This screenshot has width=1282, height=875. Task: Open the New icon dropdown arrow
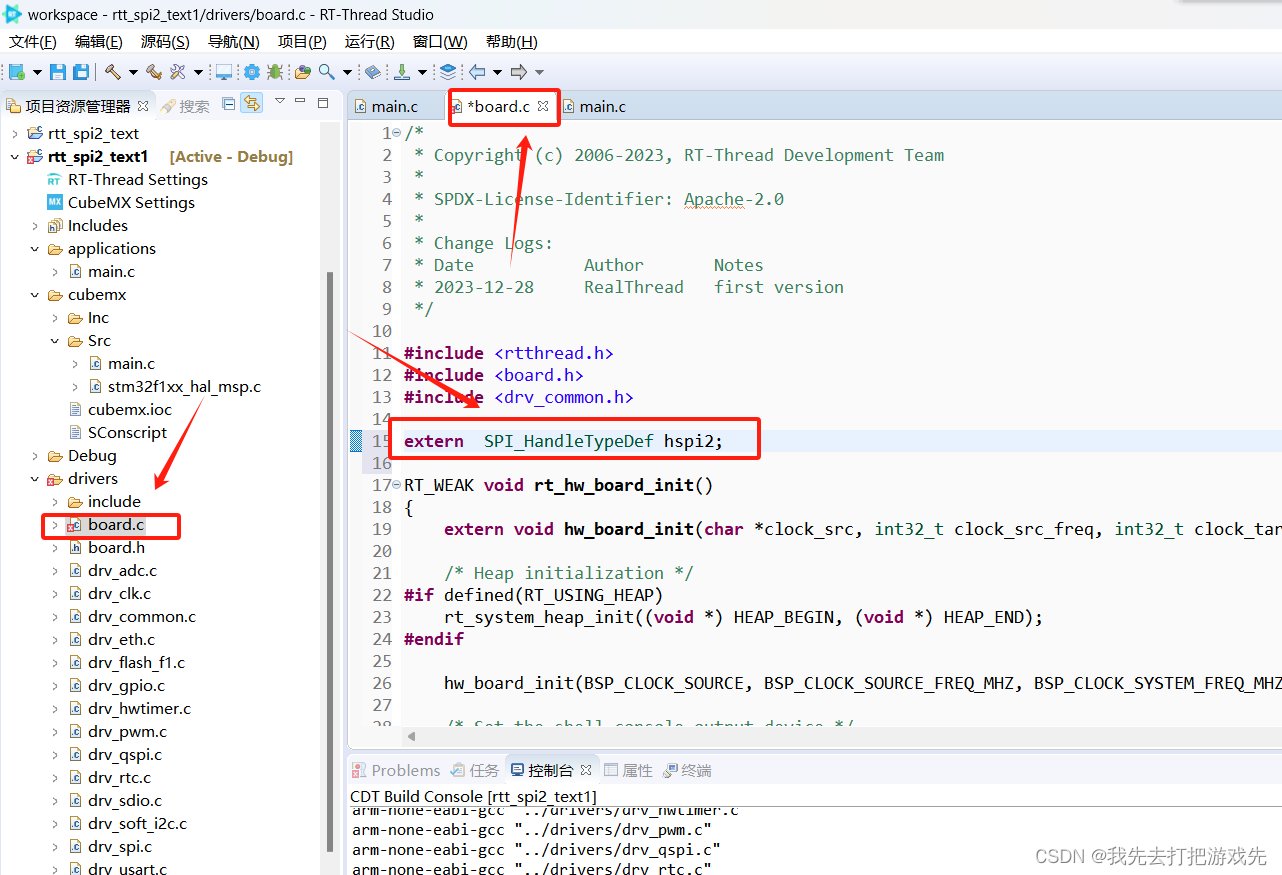[37, 72]
